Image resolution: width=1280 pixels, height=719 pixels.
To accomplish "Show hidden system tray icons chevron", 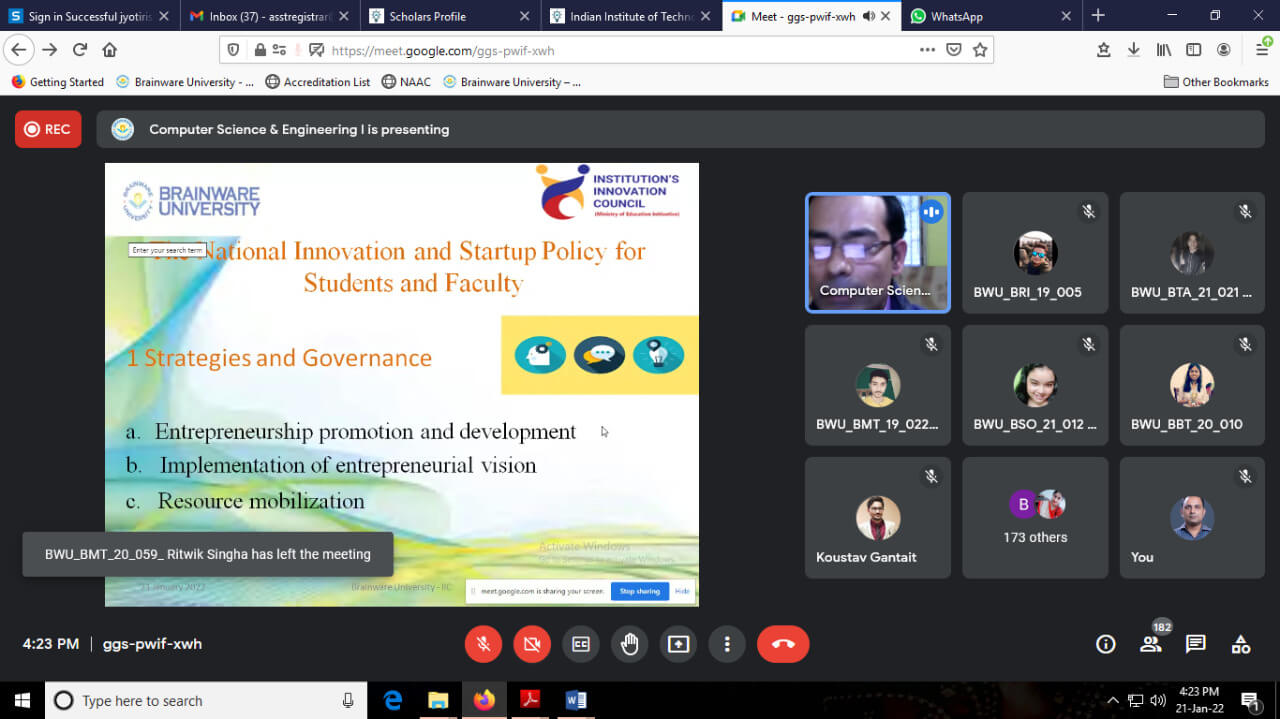I will pyautogui.click(x=1112, y=700).
